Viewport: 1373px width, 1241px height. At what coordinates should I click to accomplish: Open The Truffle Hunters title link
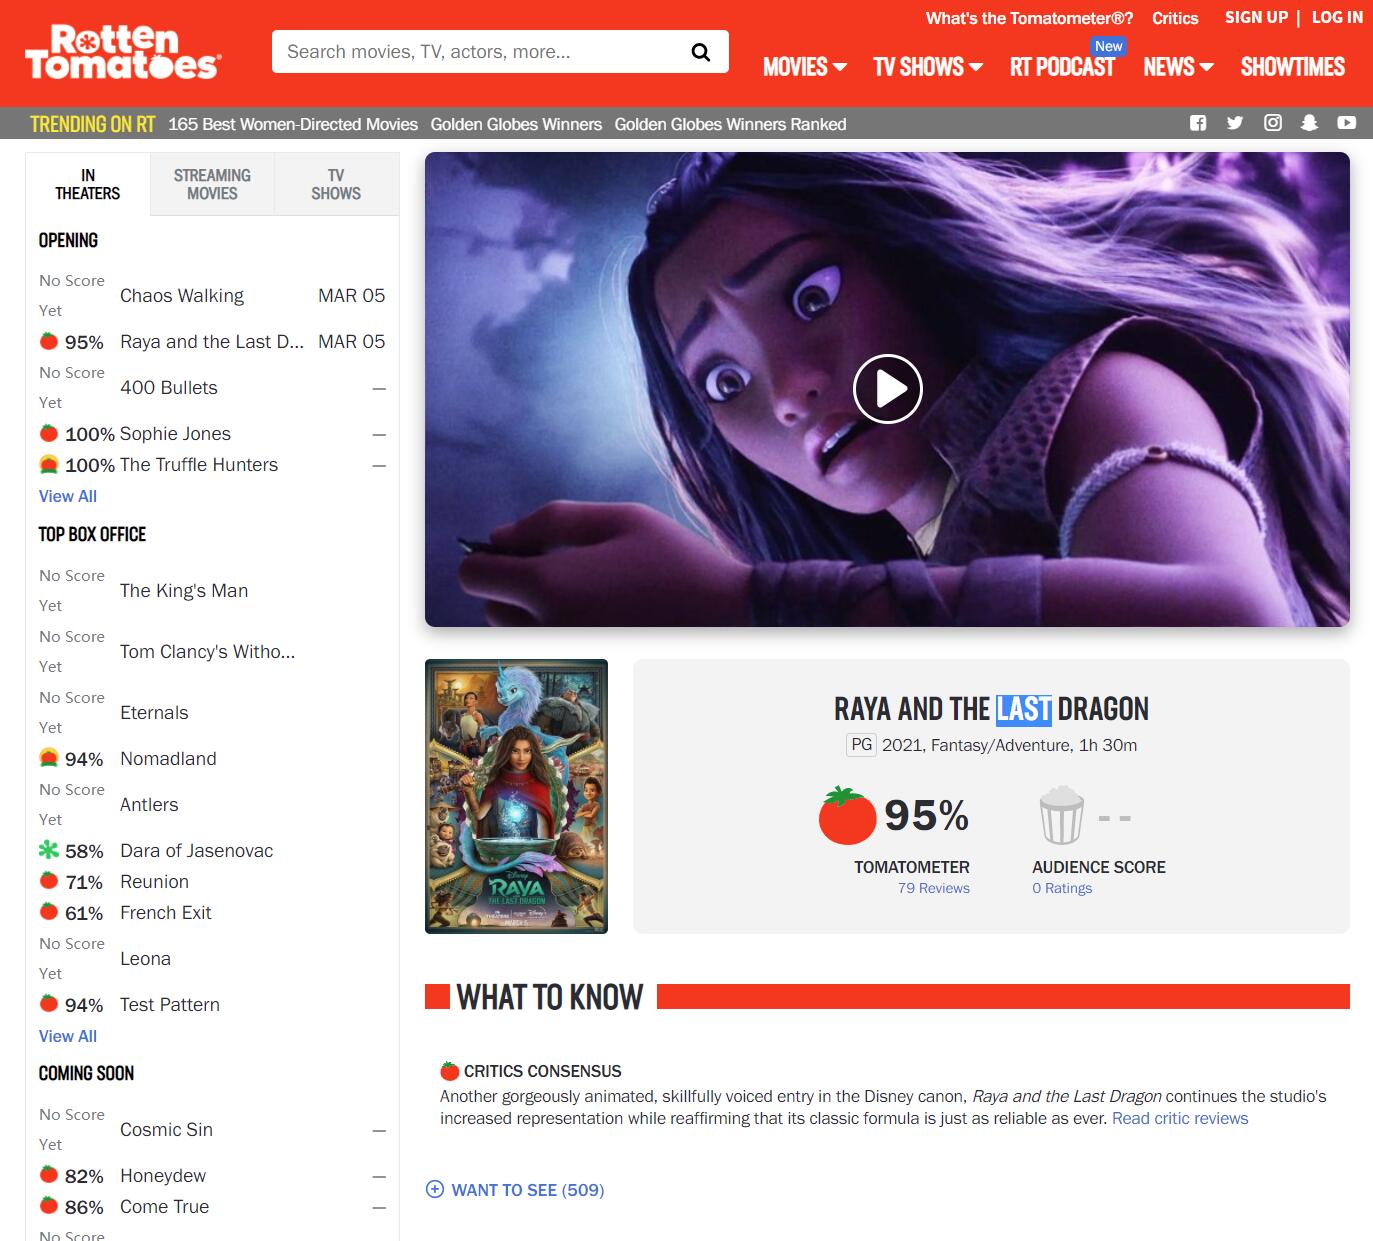(x=199, y=464)
